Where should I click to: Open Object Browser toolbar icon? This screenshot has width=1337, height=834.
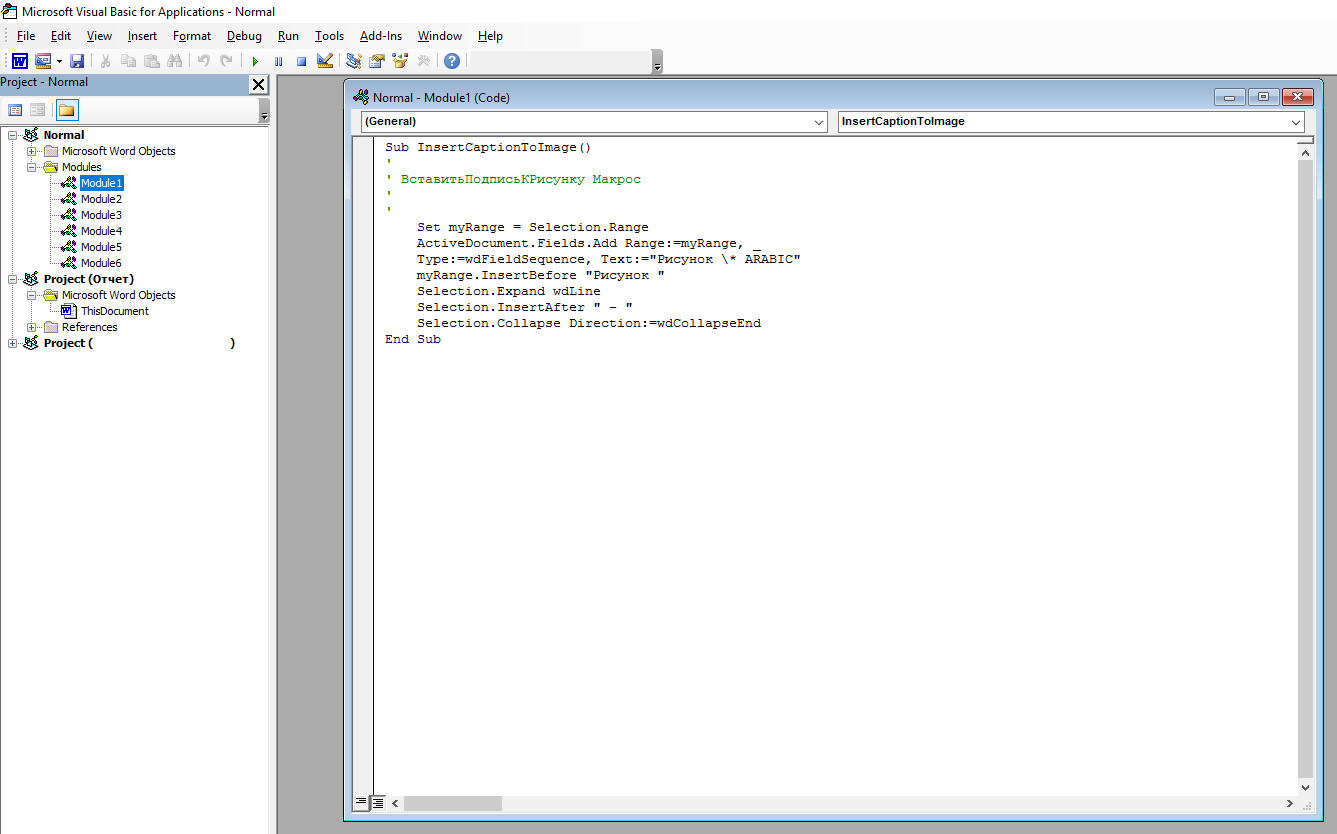tap(400, 61)
